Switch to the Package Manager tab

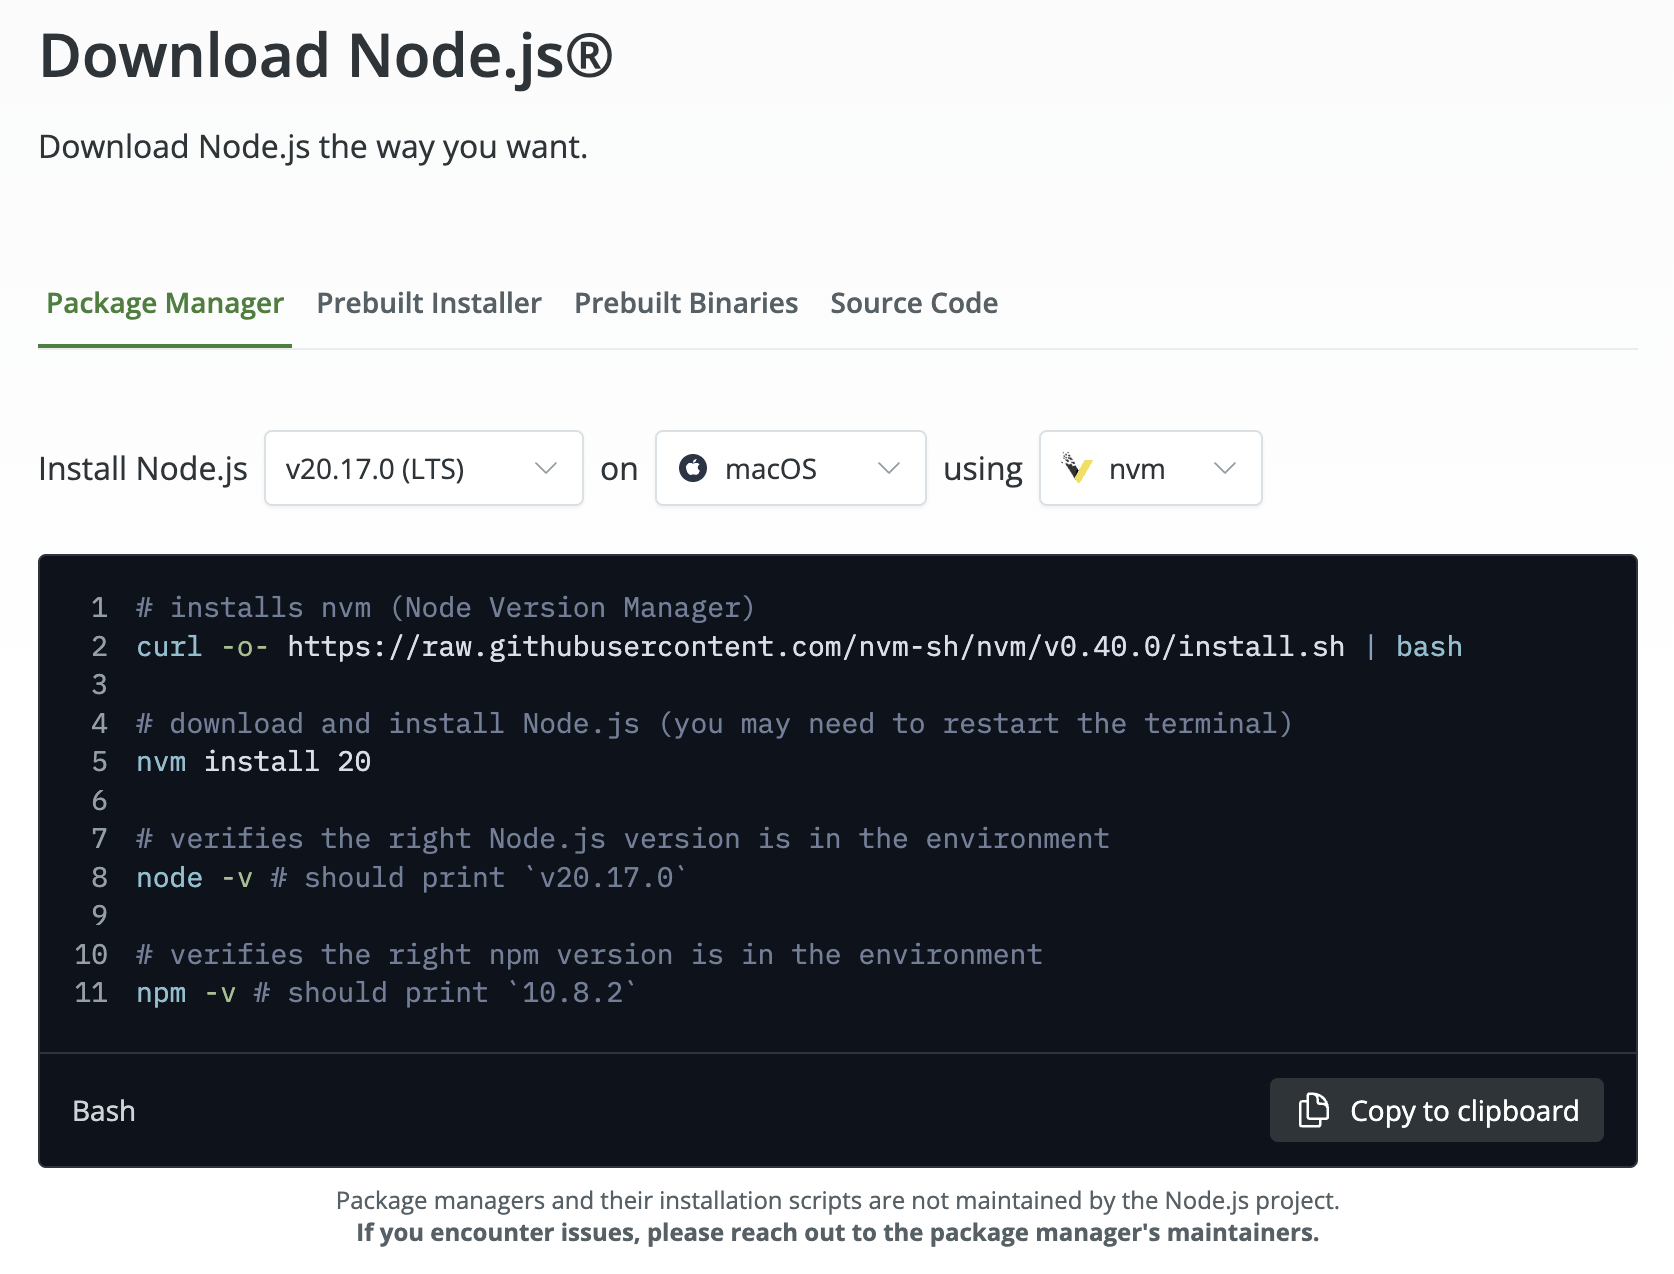tap(165, 303)
